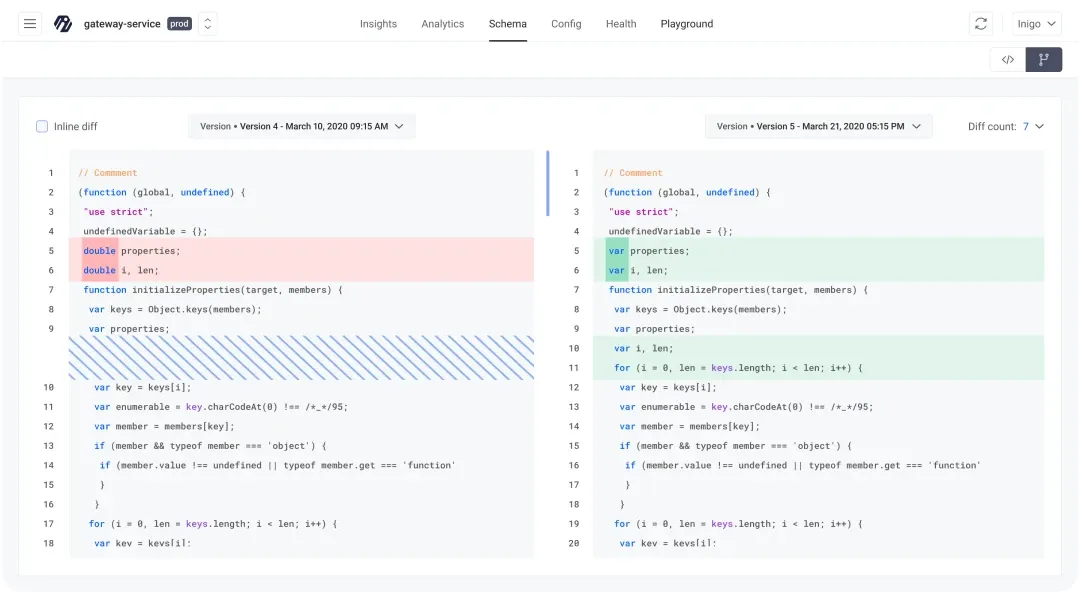1080x594 pixels.
Task: Open the Version 5 dropdown
Action: click(818, 126)
